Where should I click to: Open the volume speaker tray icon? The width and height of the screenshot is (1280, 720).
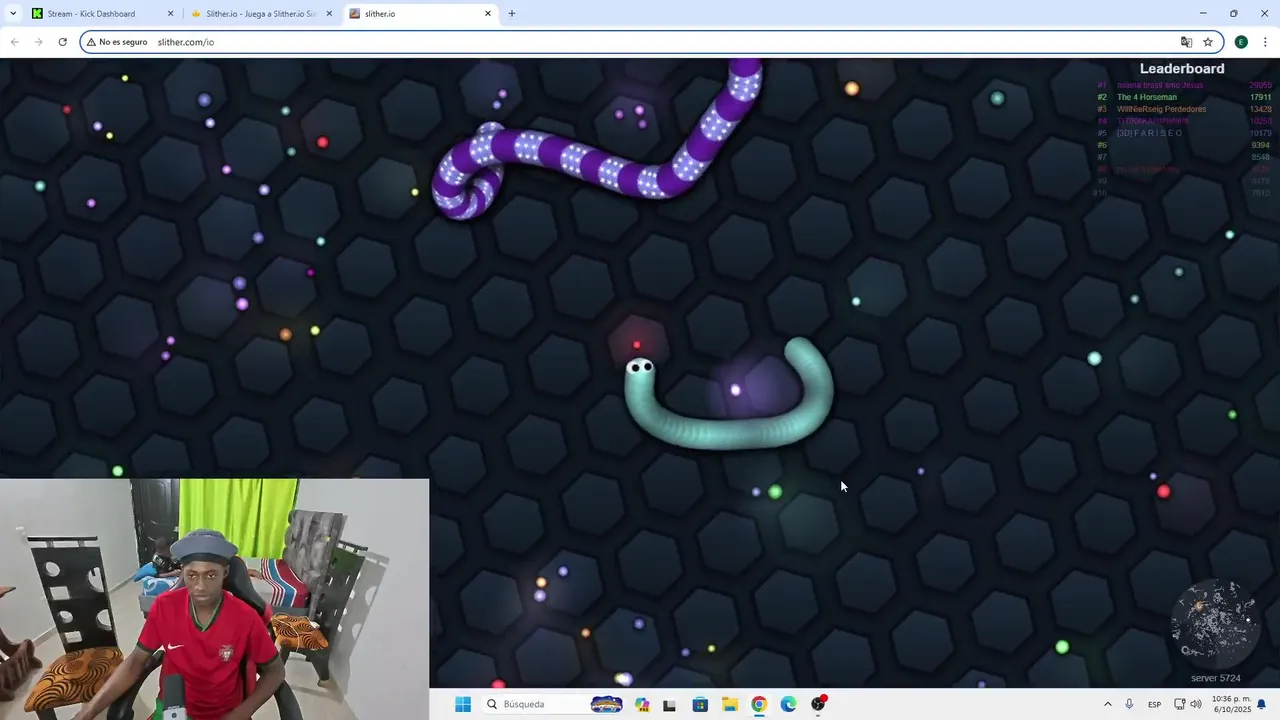click(x=1196, y=704)
